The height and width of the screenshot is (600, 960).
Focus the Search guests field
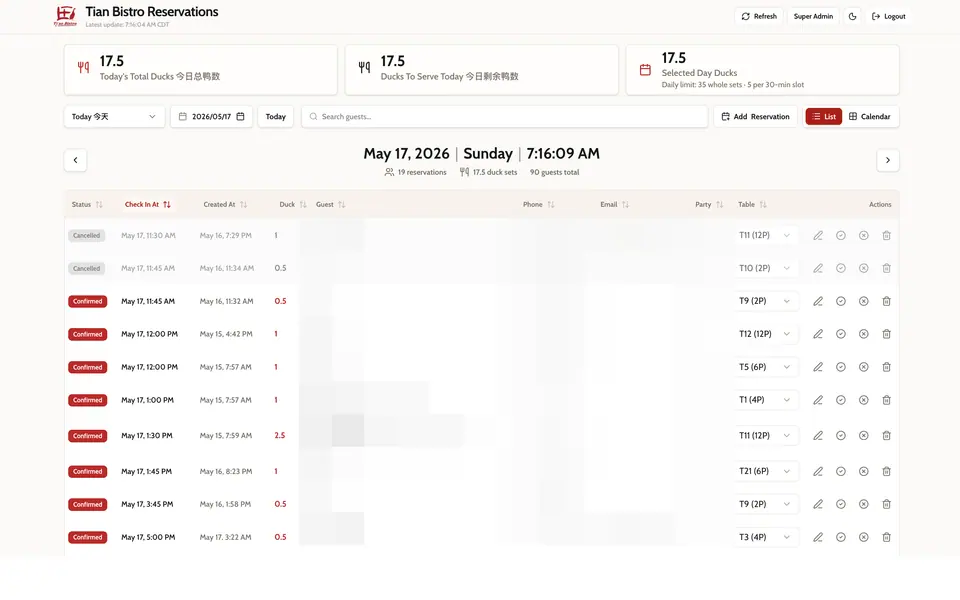coord(504,116)
